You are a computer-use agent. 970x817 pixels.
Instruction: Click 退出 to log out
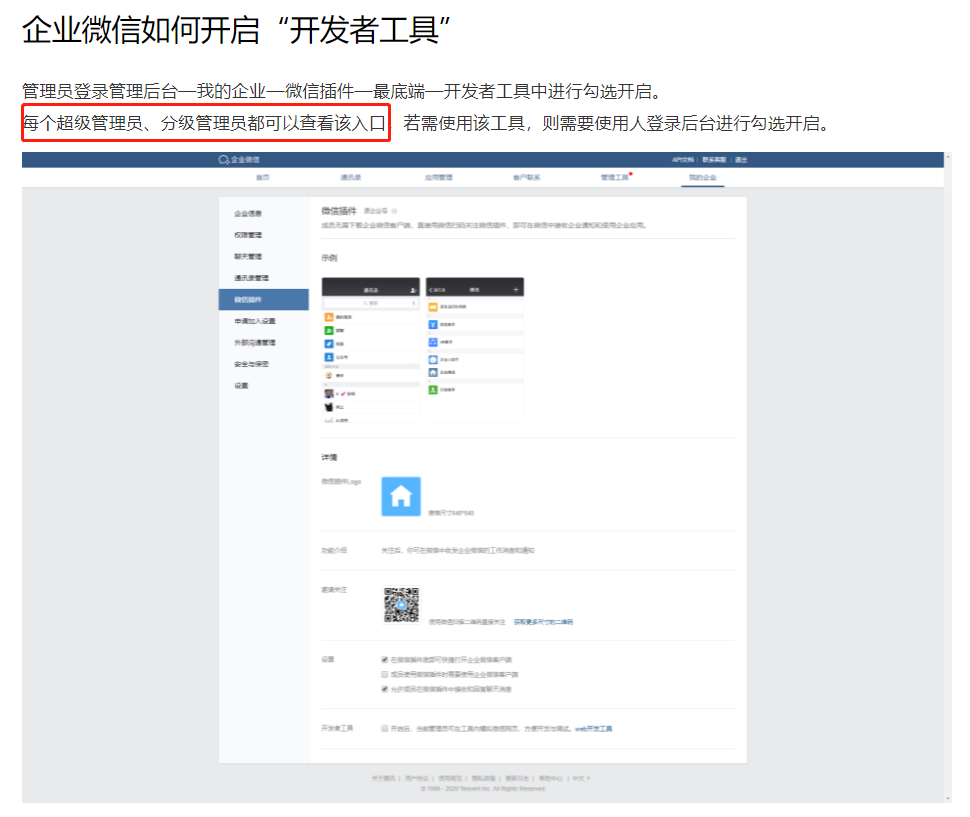741,160
